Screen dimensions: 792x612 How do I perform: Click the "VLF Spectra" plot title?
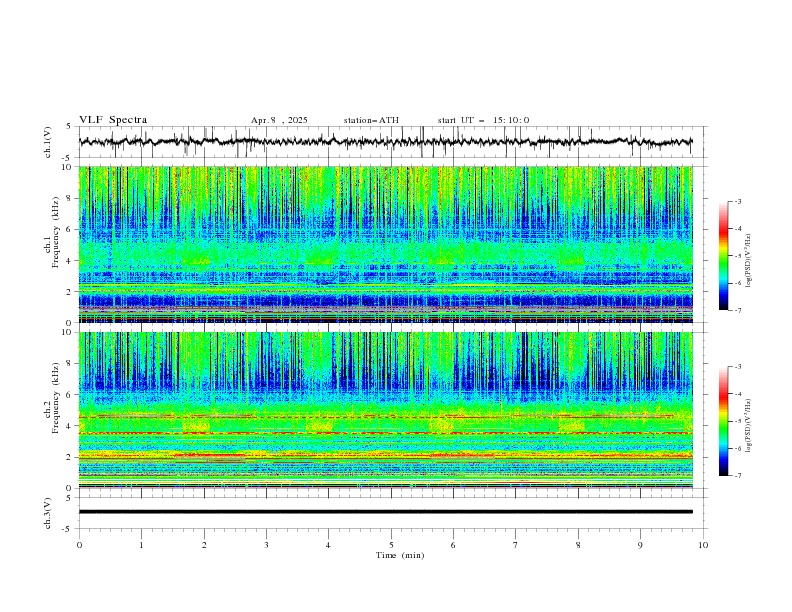pyautogui.click(x=113, y=120)
